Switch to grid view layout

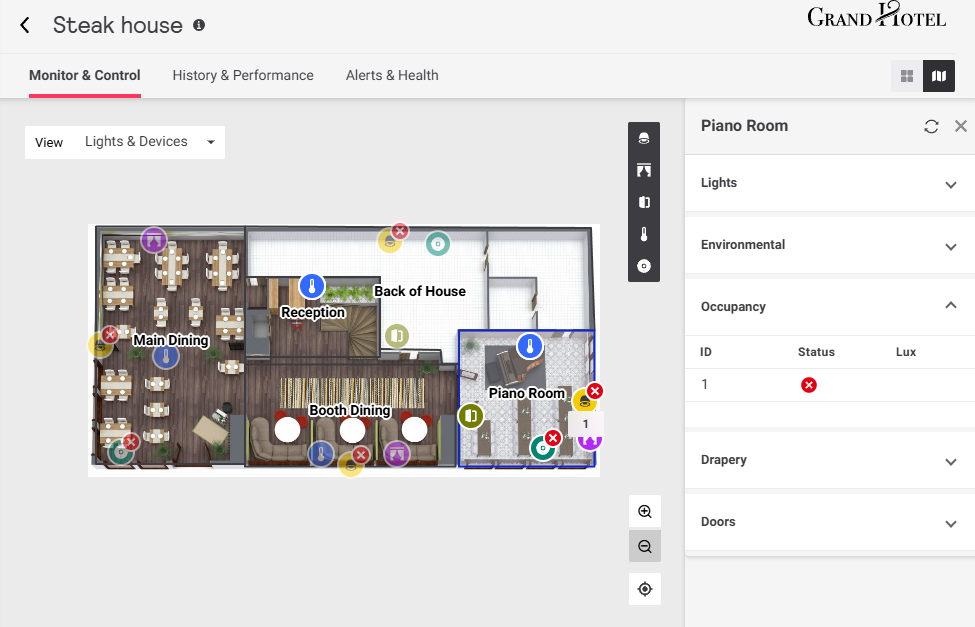907,76
